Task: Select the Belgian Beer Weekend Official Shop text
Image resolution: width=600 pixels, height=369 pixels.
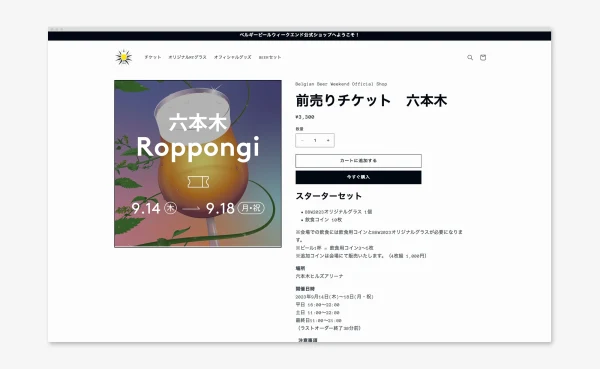Action: (x=341, y=84)
